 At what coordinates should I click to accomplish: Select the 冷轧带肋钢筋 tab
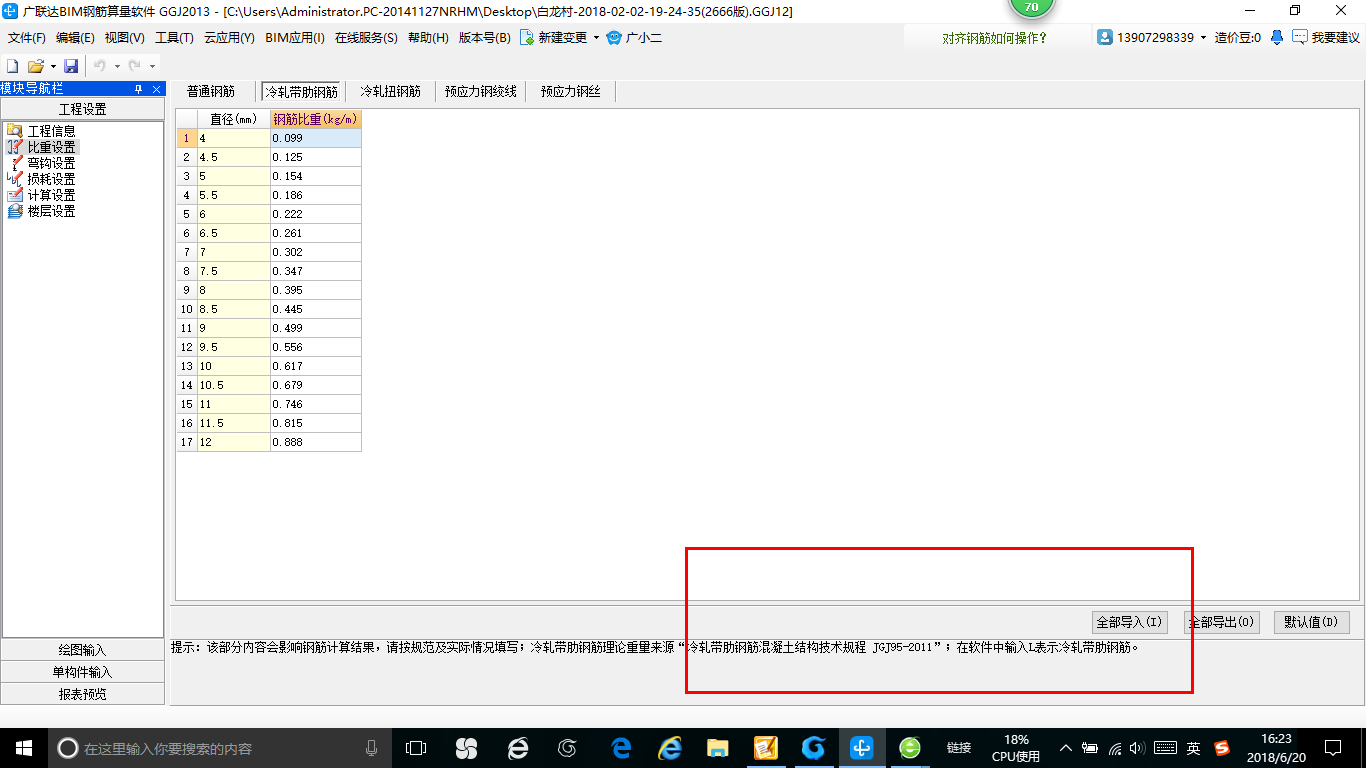coord(301,91)
